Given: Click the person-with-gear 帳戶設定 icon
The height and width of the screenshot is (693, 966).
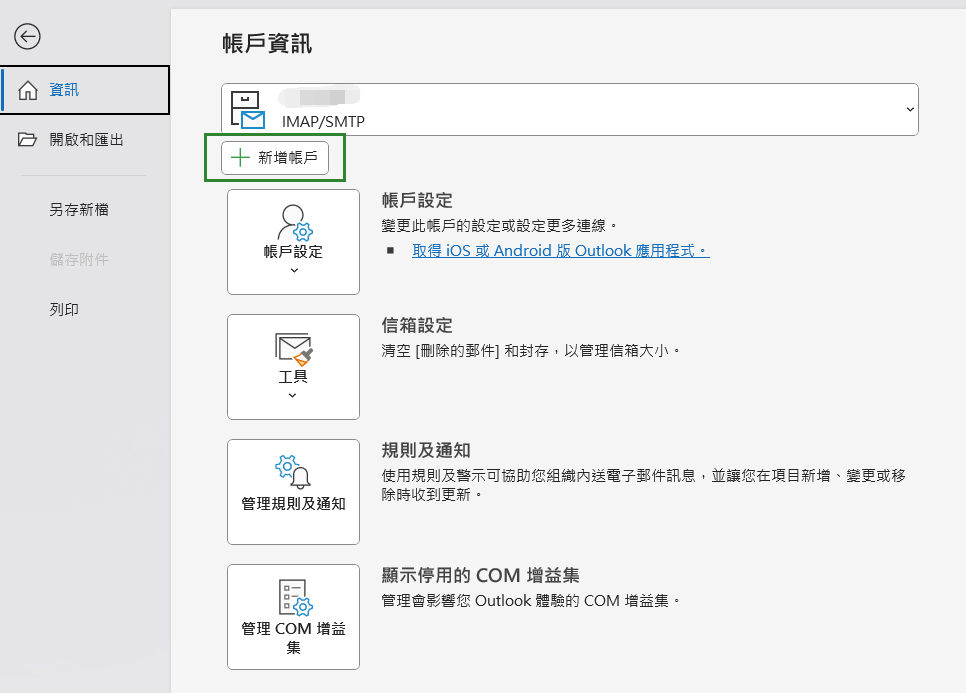Looking at the screenshot, I should click(x=294, y=223).
